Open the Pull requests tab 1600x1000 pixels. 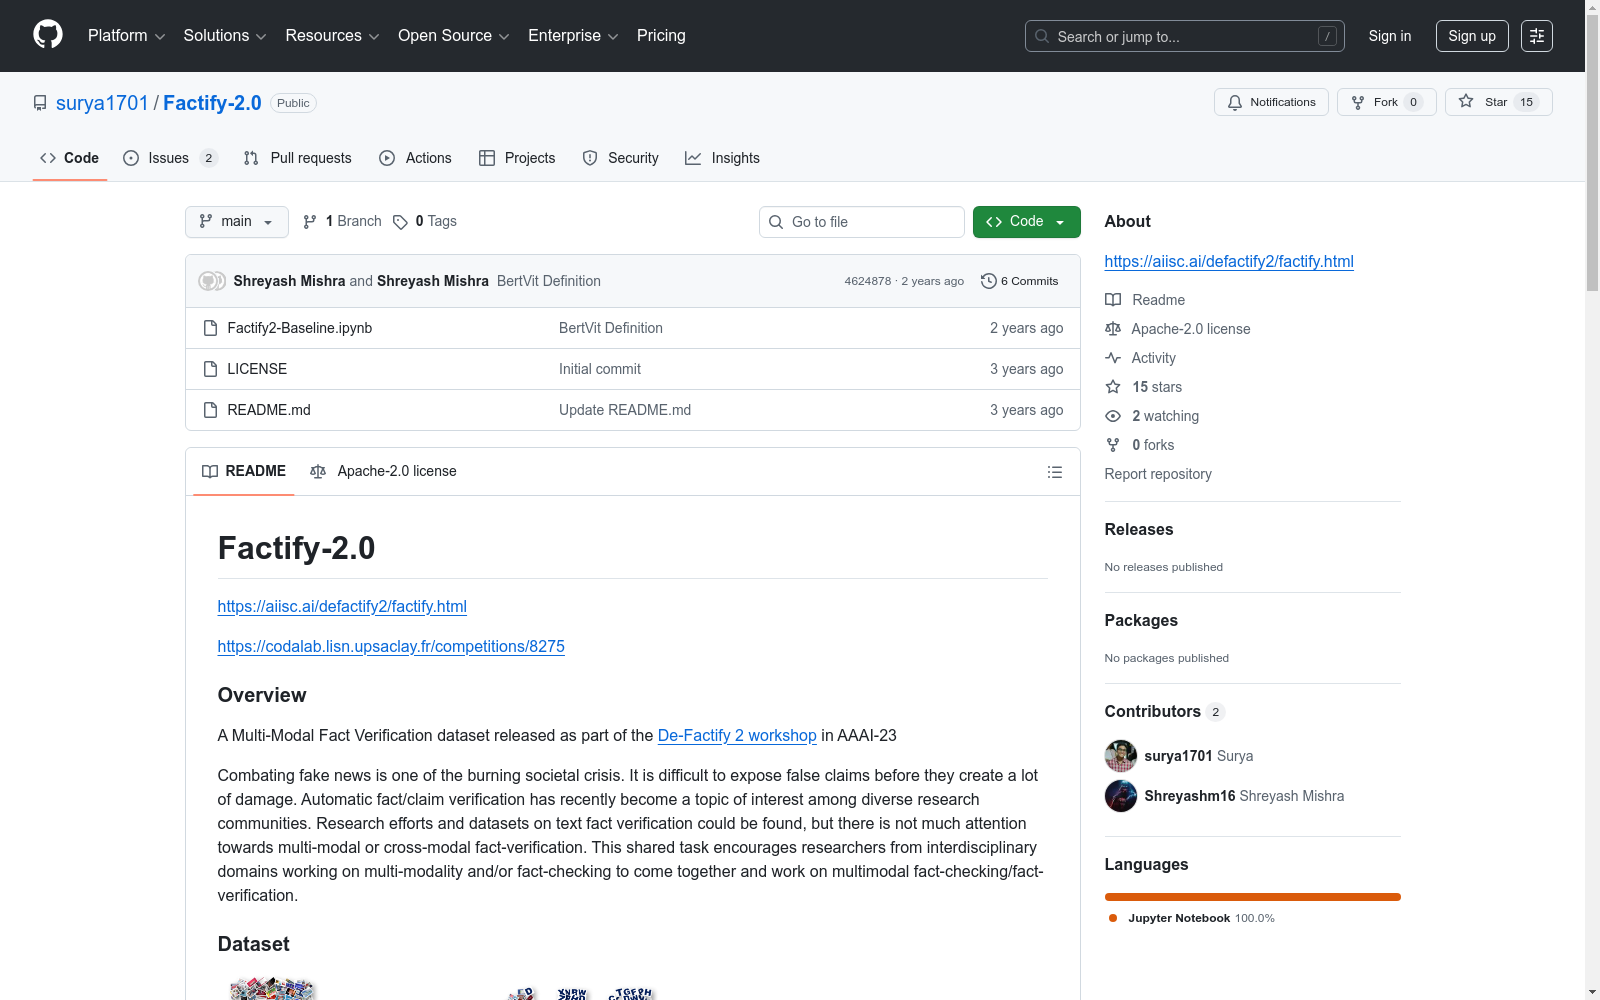tap(298, 158)
